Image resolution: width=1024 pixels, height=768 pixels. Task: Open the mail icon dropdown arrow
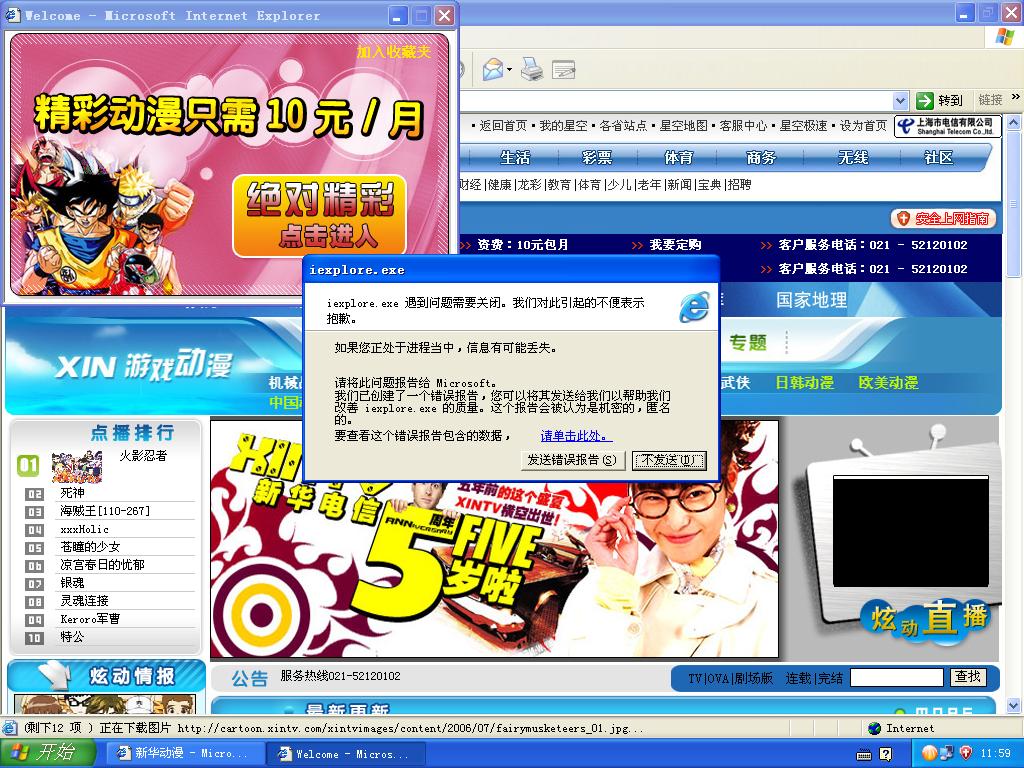(x=509, y=69)
